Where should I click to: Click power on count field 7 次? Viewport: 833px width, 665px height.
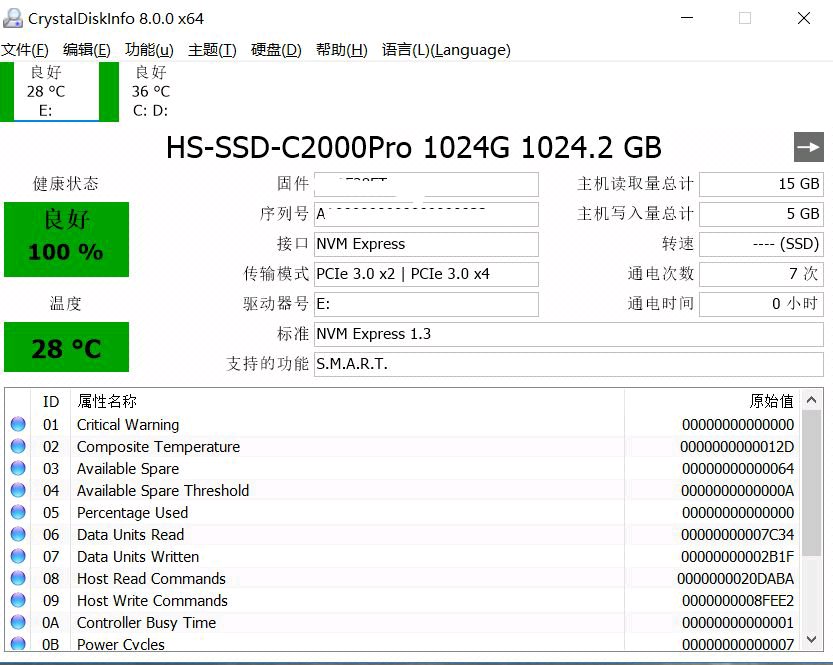(x=761, y=274)
